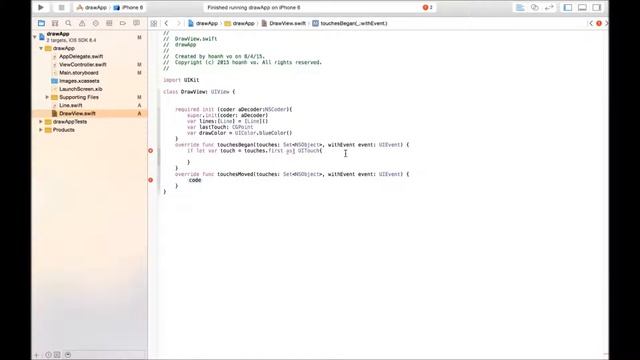Expand the Supporting Files group
640x360 pixels.
click(47, 97)
